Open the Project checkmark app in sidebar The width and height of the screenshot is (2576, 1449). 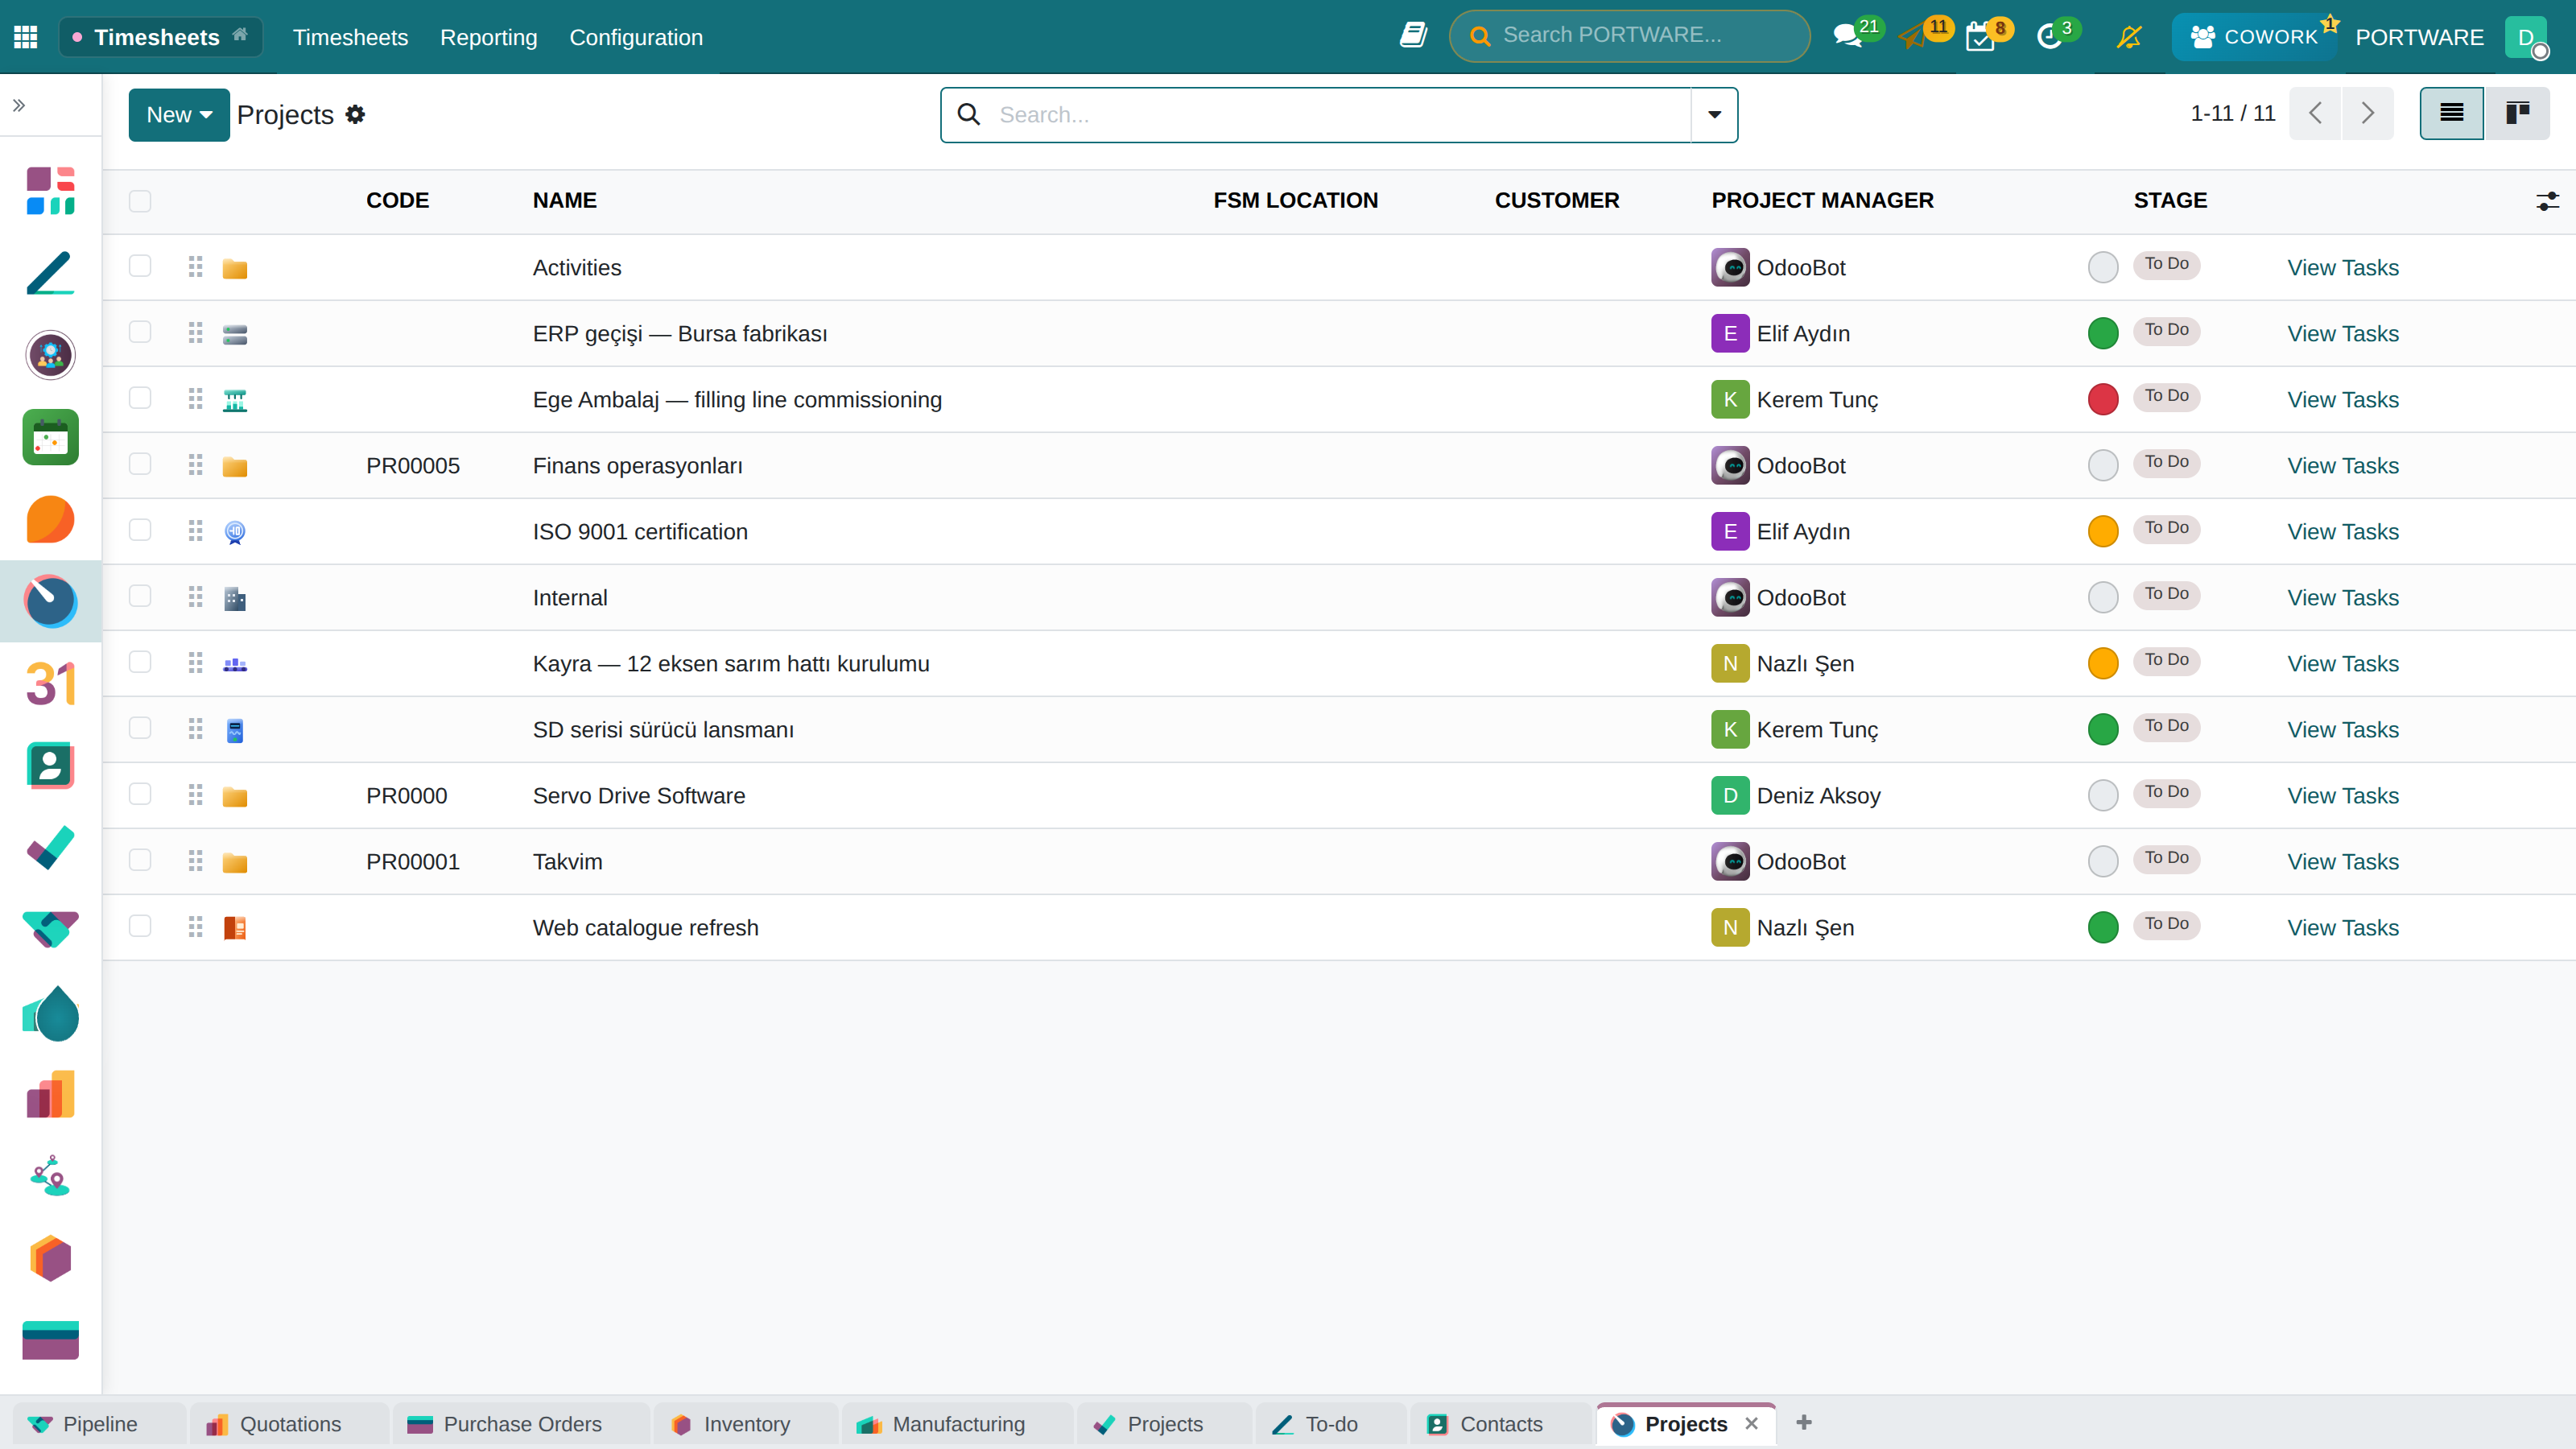click(50, 847)
